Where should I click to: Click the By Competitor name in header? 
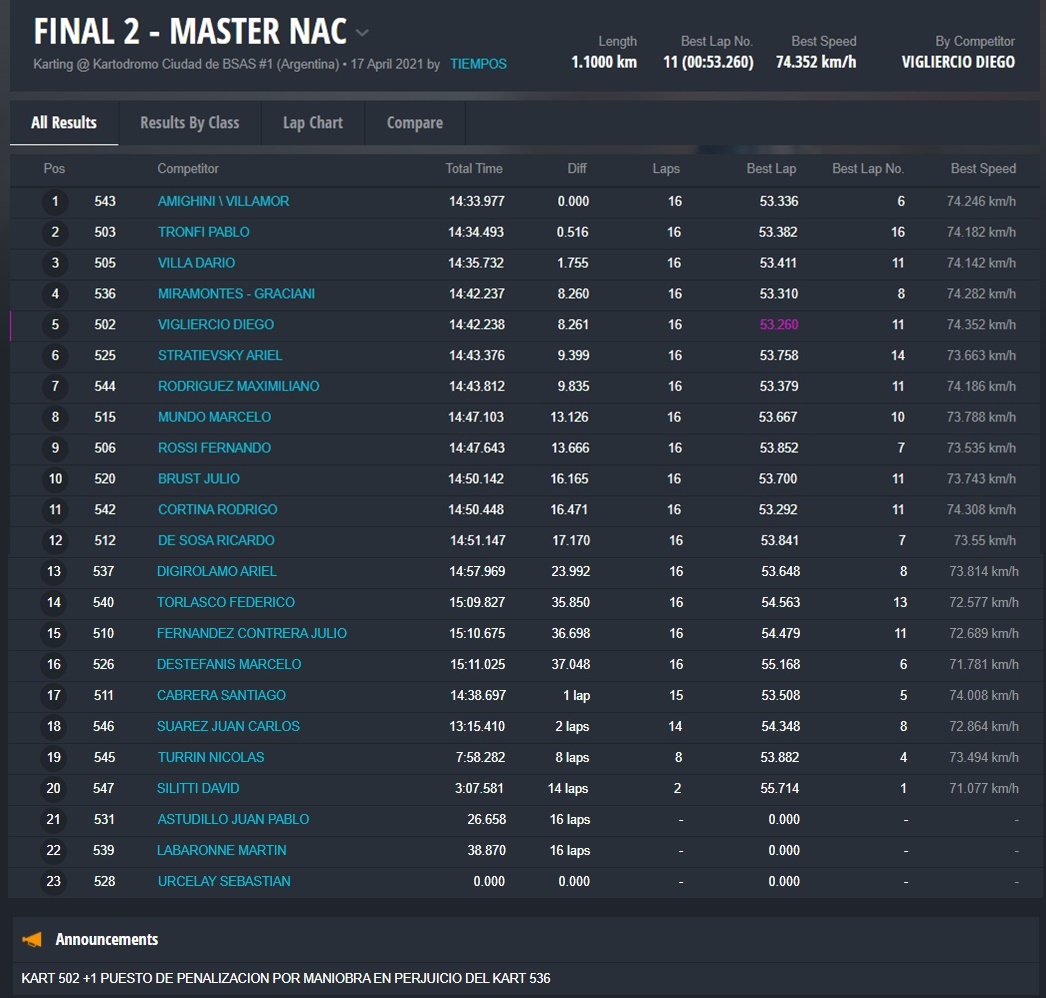pos(957,62)
